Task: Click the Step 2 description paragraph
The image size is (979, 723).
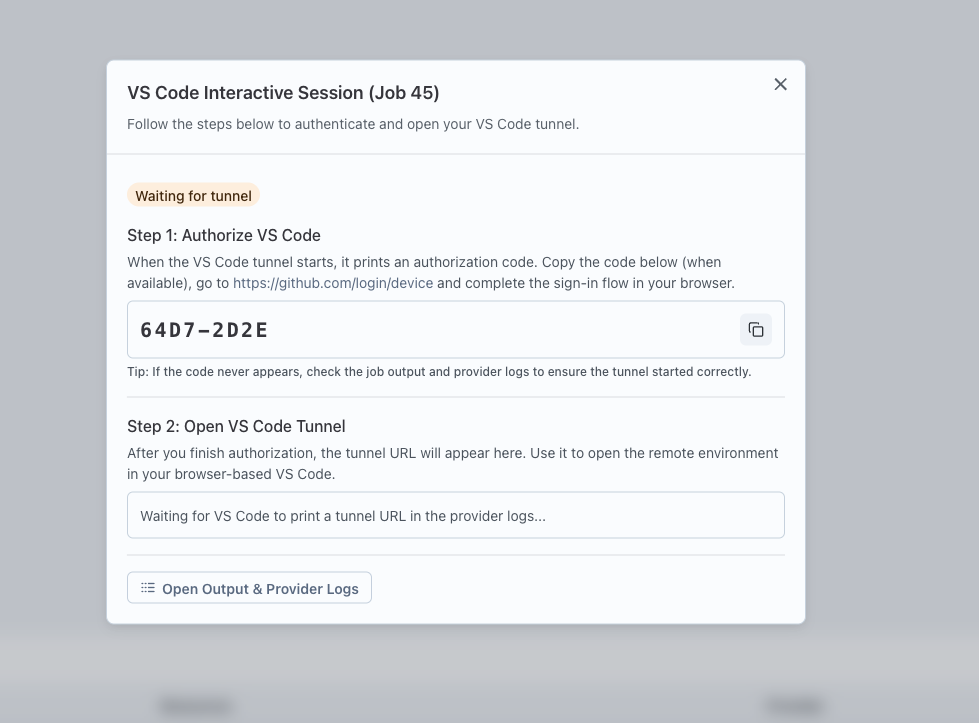Action: pos(452,463)
